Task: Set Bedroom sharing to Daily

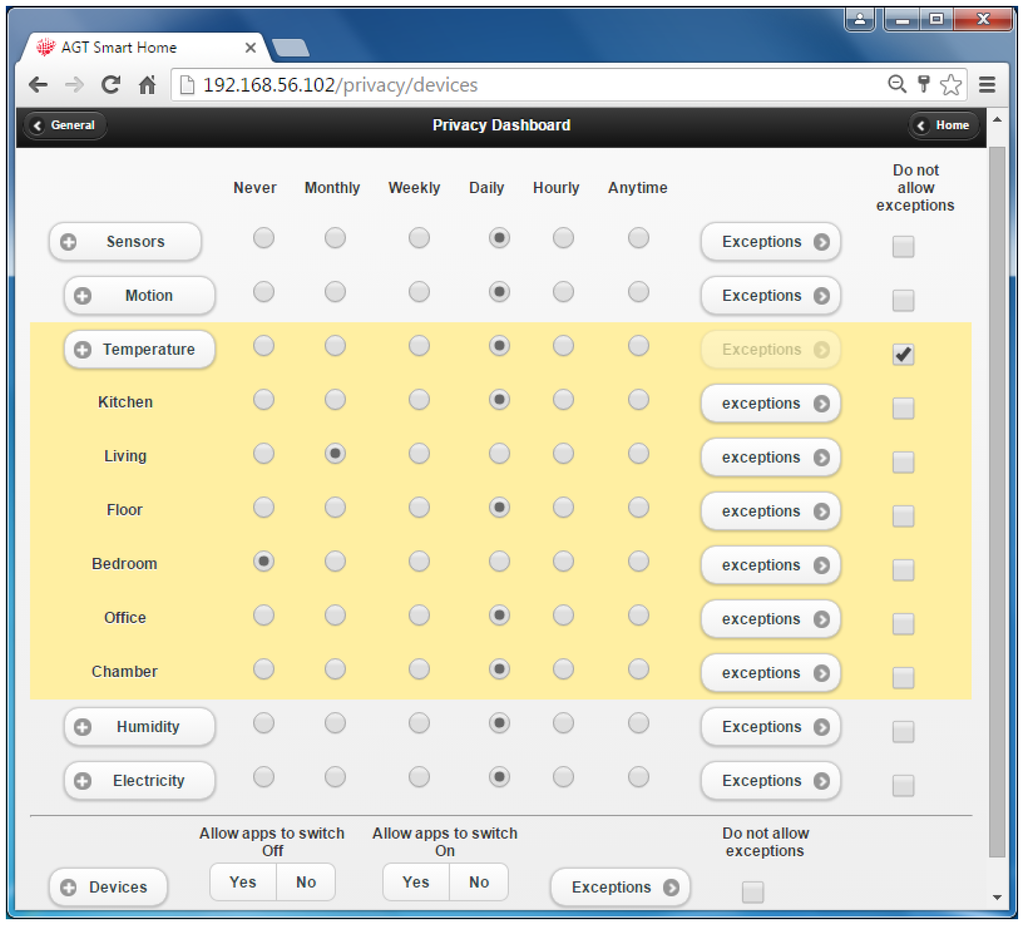Action: (500, 561)
